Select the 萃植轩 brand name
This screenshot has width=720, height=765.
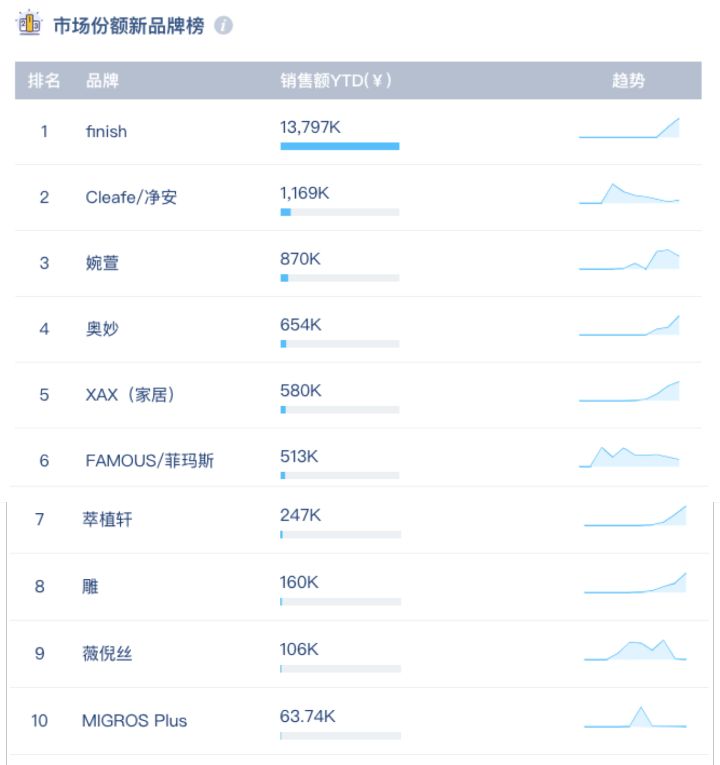coord(107,519)
